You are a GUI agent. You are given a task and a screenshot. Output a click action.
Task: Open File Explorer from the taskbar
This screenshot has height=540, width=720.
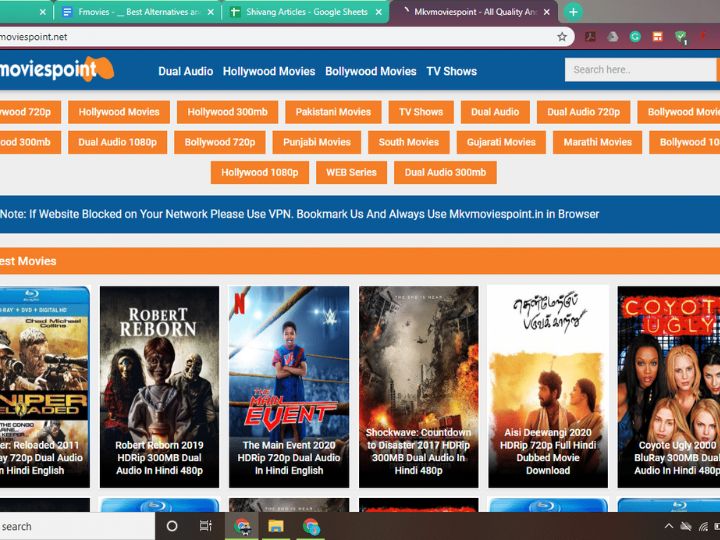click(x=276, y=526)
